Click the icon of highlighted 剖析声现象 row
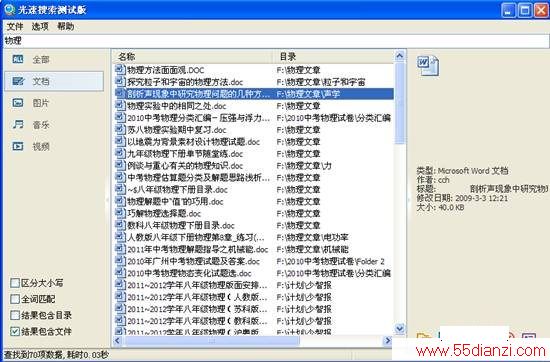 (120, 94)
